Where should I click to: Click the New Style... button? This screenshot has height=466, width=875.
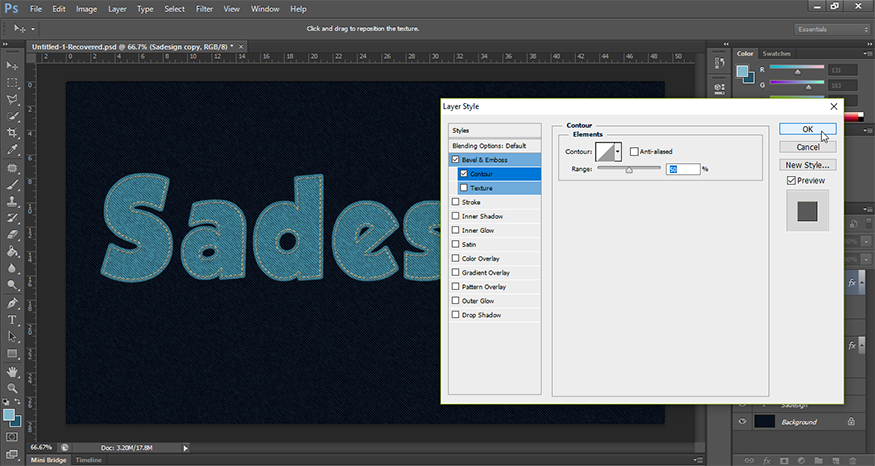(x=807, y=165)
